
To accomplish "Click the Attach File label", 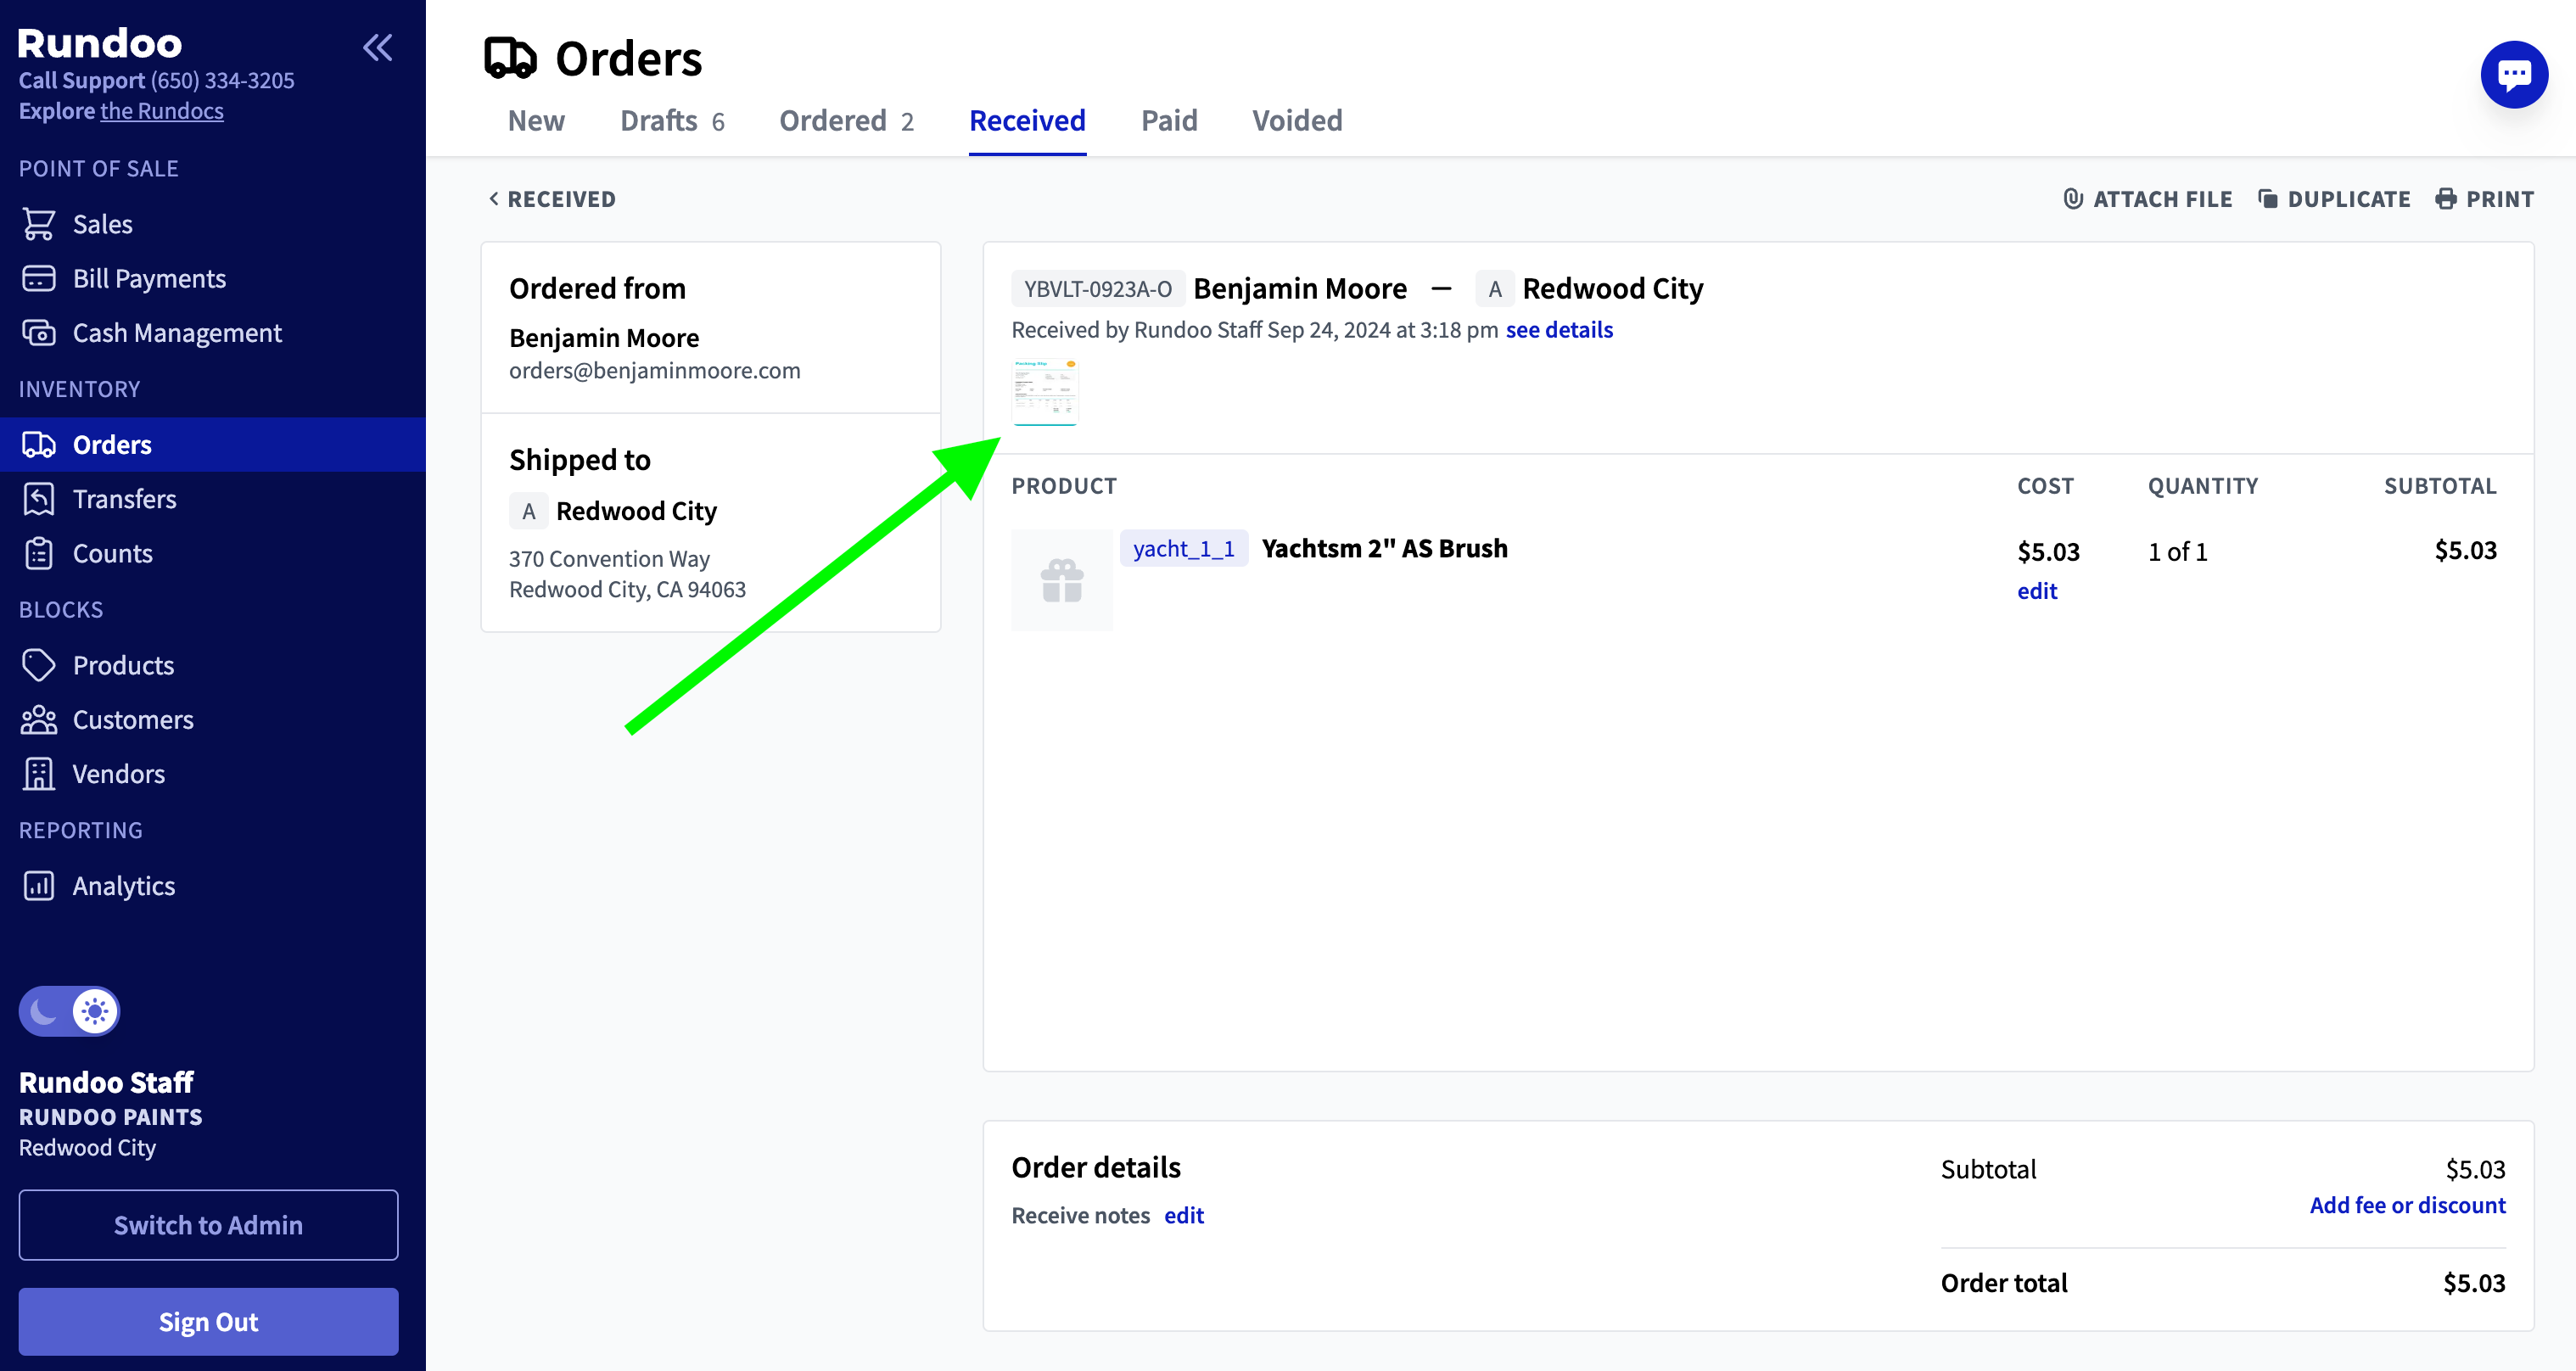I will coord(2163,199).
